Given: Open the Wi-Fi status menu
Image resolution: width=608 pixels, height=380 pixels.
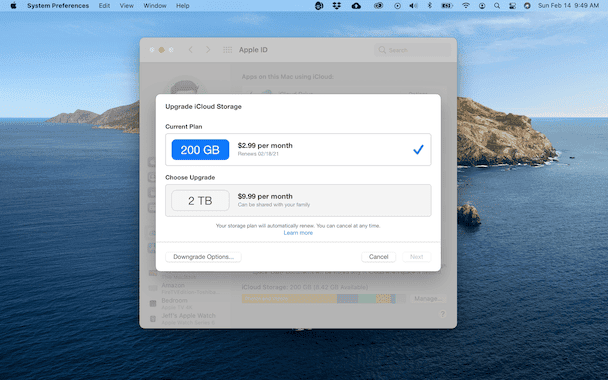Looking at the screenshot, I should point(466,5).
